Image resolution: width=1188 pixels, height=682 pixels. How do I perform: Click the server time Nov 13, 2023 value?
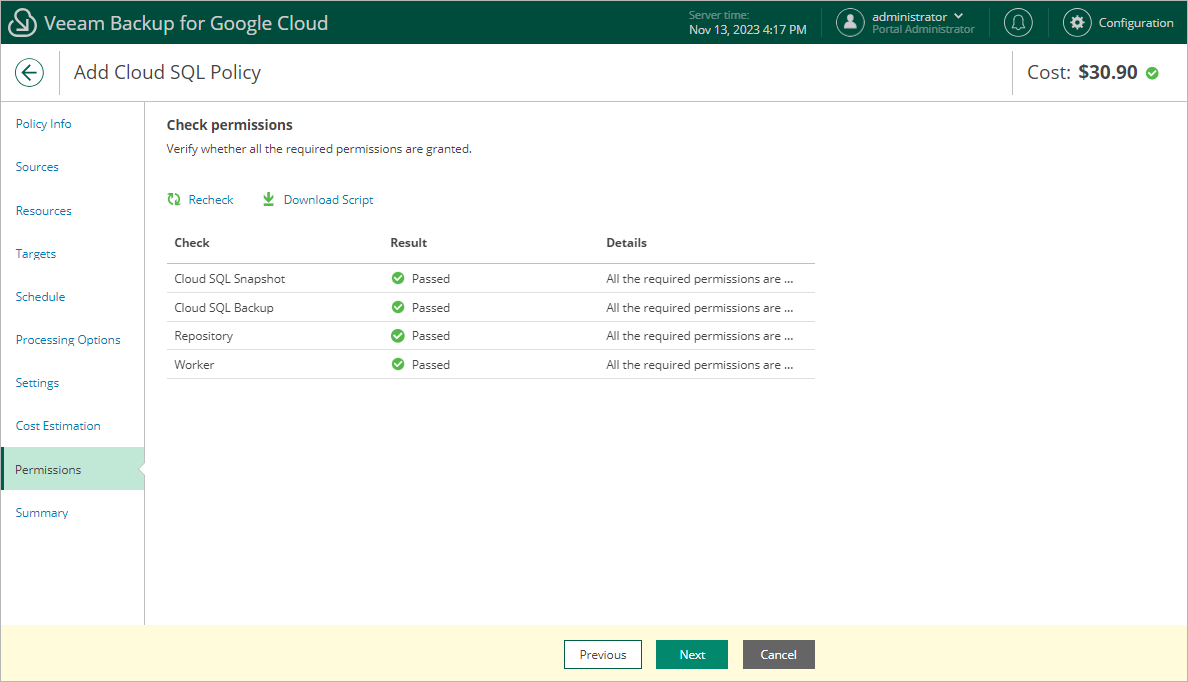tap(748, 30)
